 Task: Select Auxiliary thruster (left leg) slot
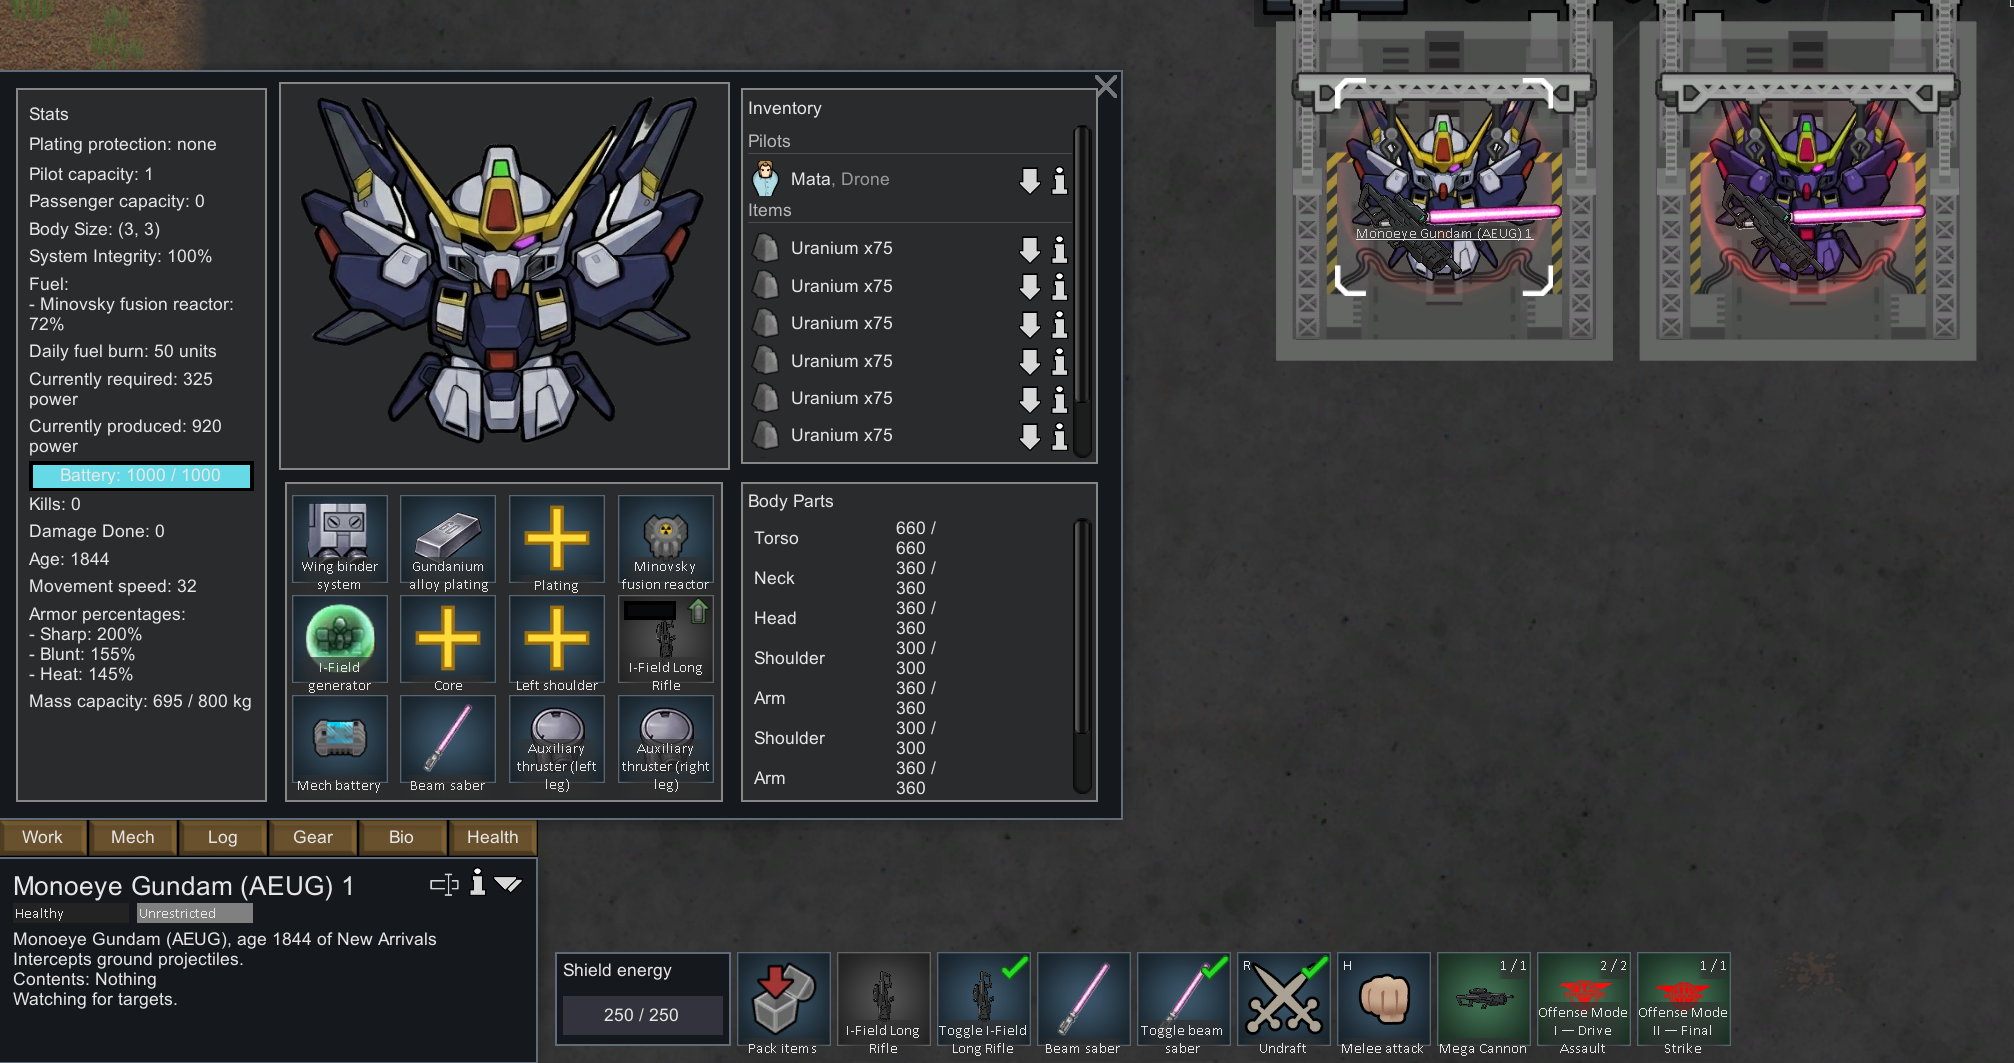click(557, 745)
